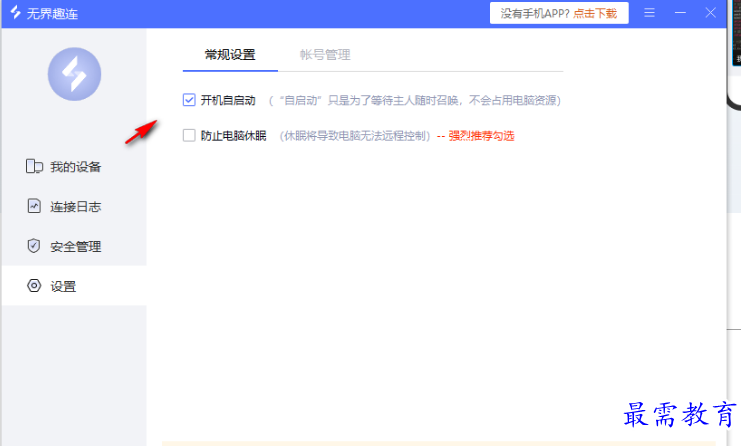
Task: Click the 自启动 explanation text in parentheses
Action: (415, 100)
